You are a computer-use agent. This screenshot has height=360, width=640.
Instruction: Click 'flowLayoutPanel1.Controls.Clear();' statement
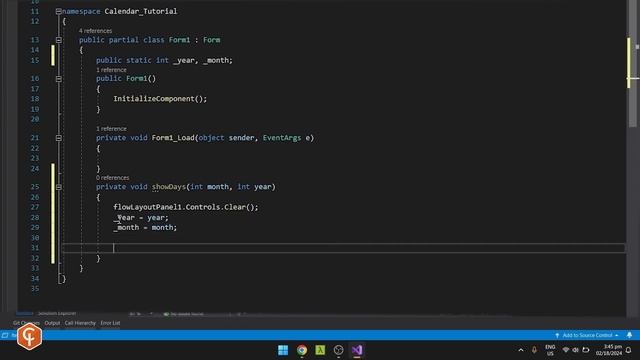(x=186, y=207)
